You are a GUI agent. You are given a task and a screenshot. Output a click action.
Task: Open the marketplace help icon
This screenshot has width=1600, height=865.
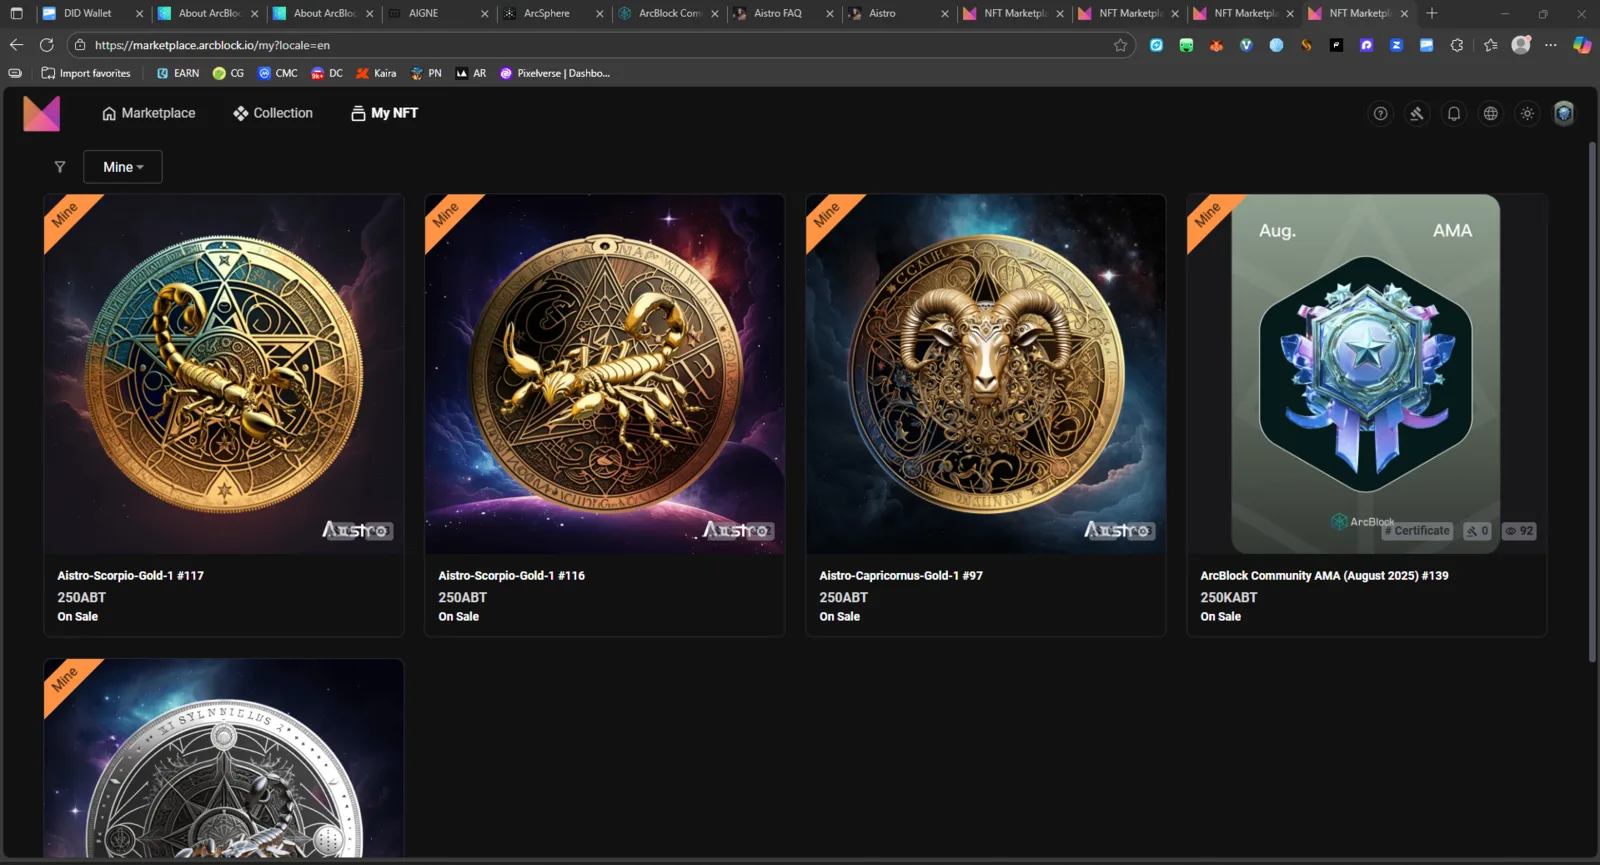1380,114
